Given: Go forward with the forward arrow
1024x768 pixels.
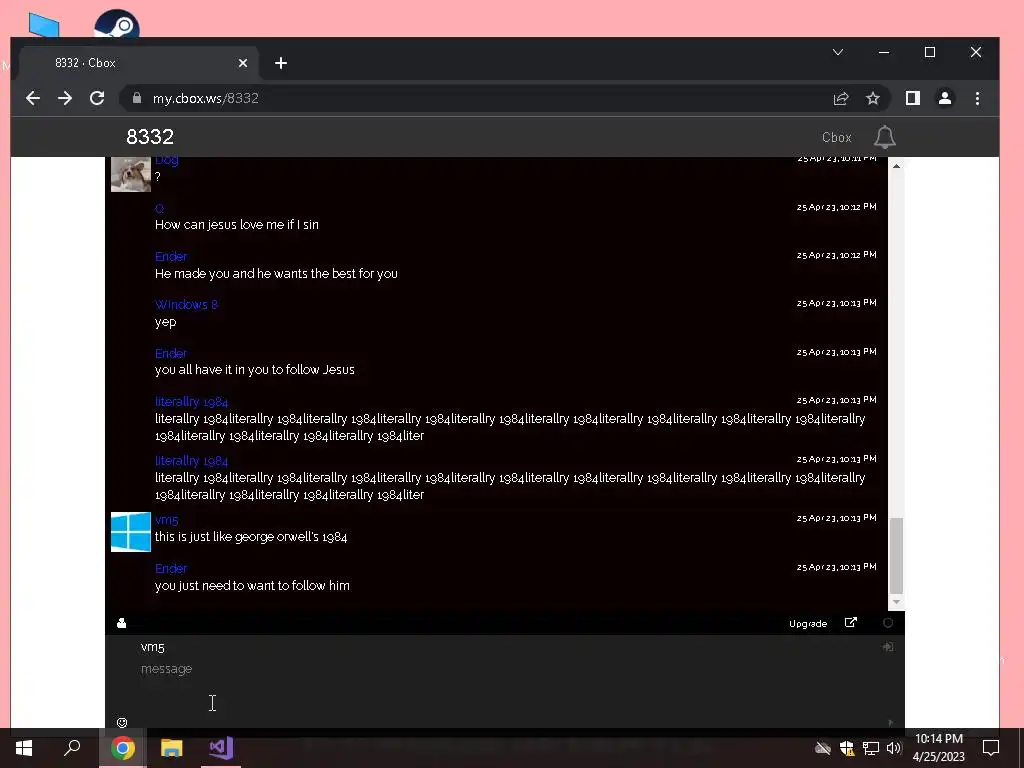Looking at the screenshot, I should (65, 99).
